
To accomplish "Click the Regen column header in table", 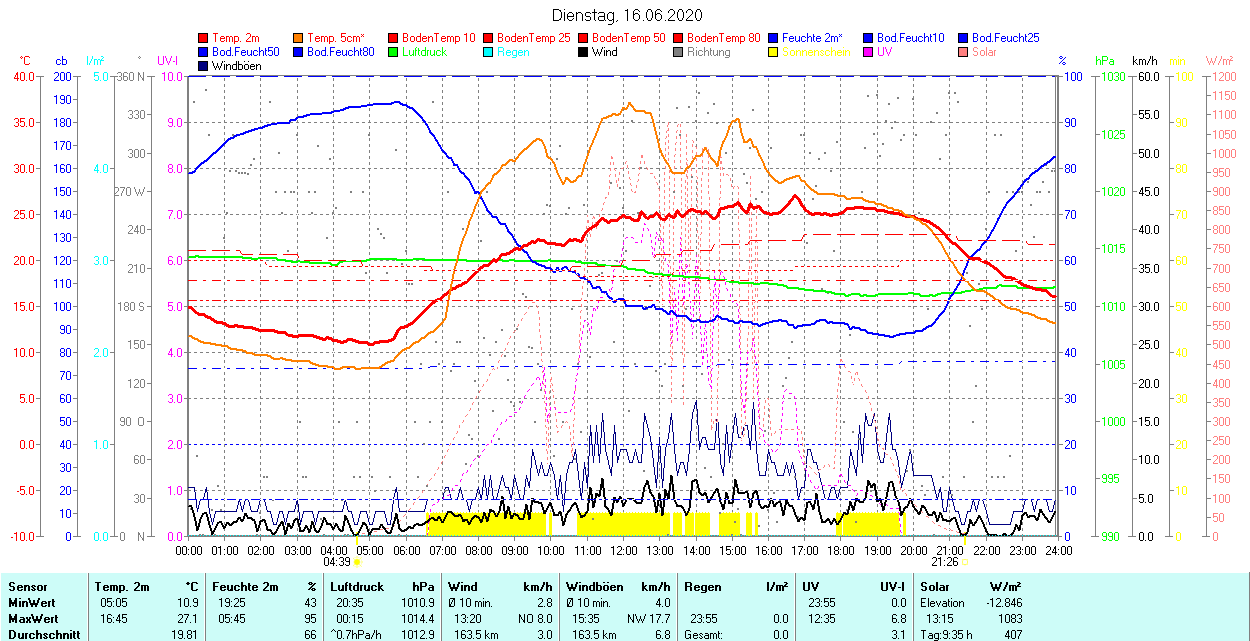I will (703, 587).
